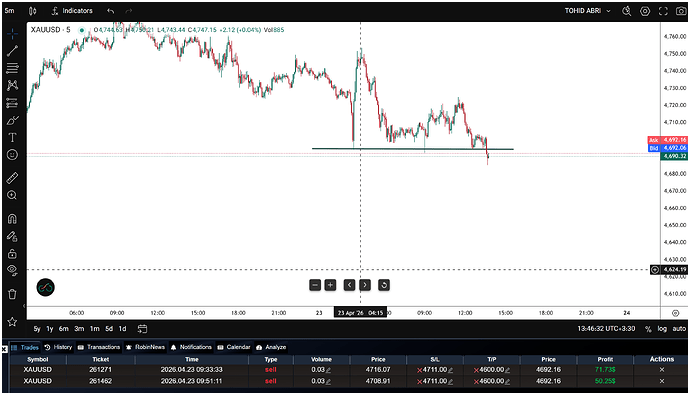
Task: Set range to 1m
Action: (95, 329)
